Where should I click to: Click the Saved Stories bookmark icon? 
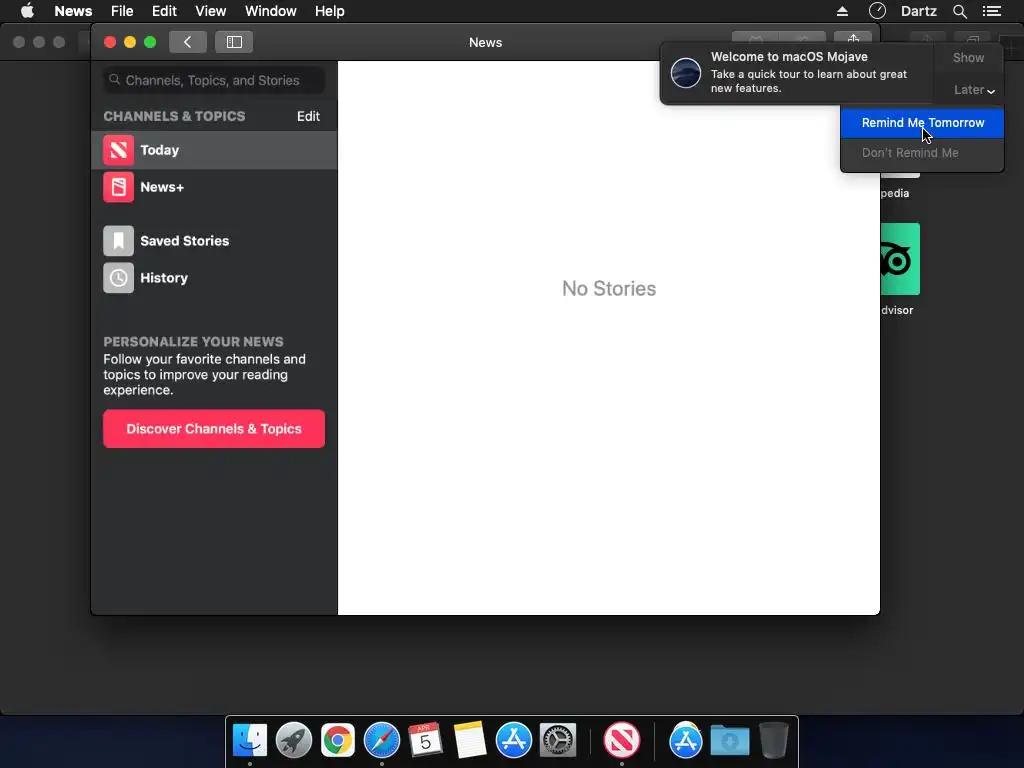click(x=118, y=241)
